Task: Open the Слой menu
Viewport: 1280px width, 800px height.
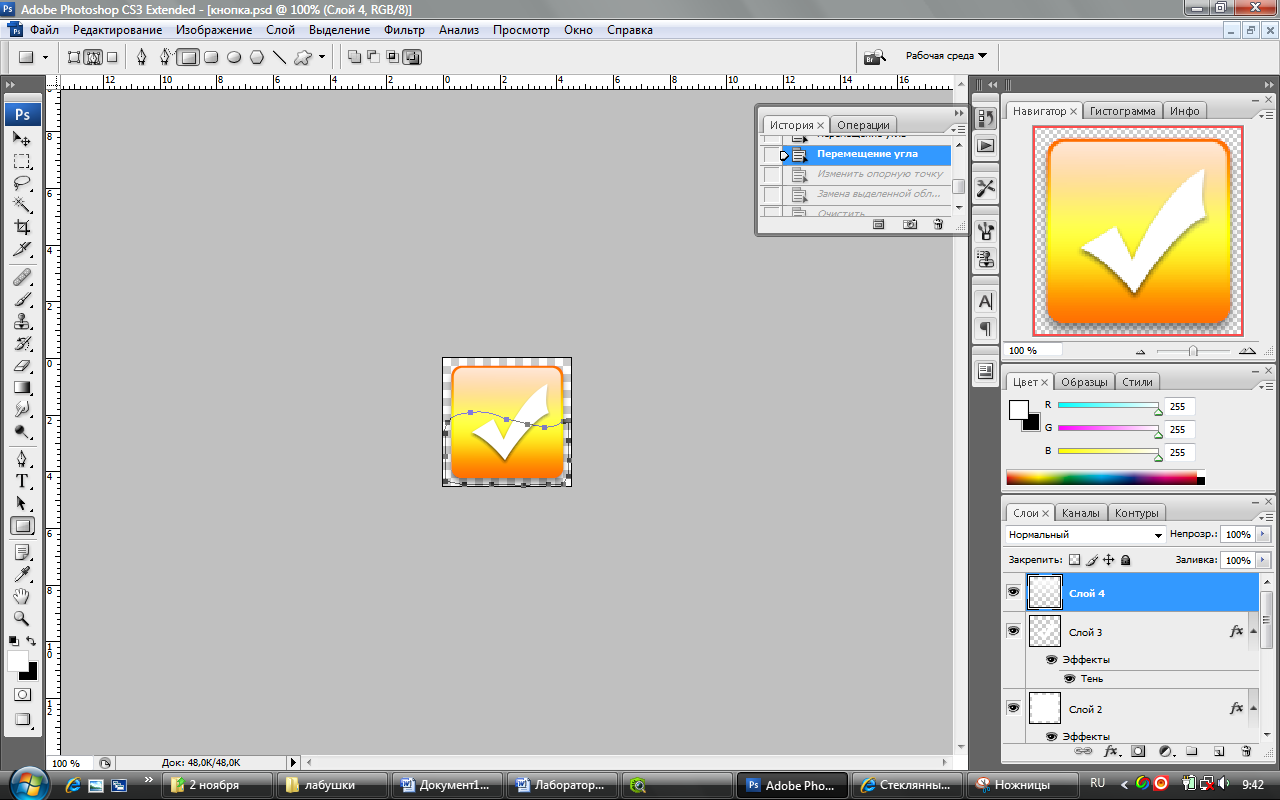Action: [280, 30]
